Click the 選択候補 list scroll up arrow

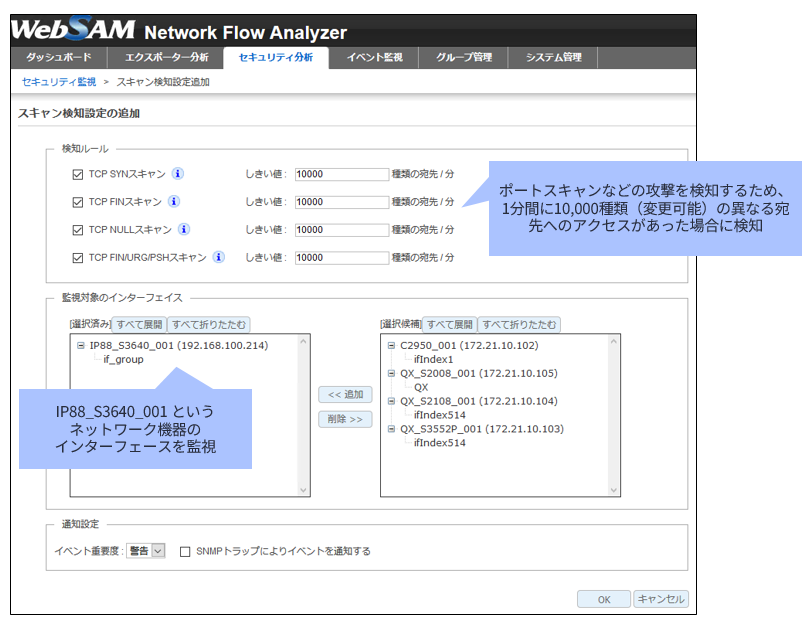(614, 341)
